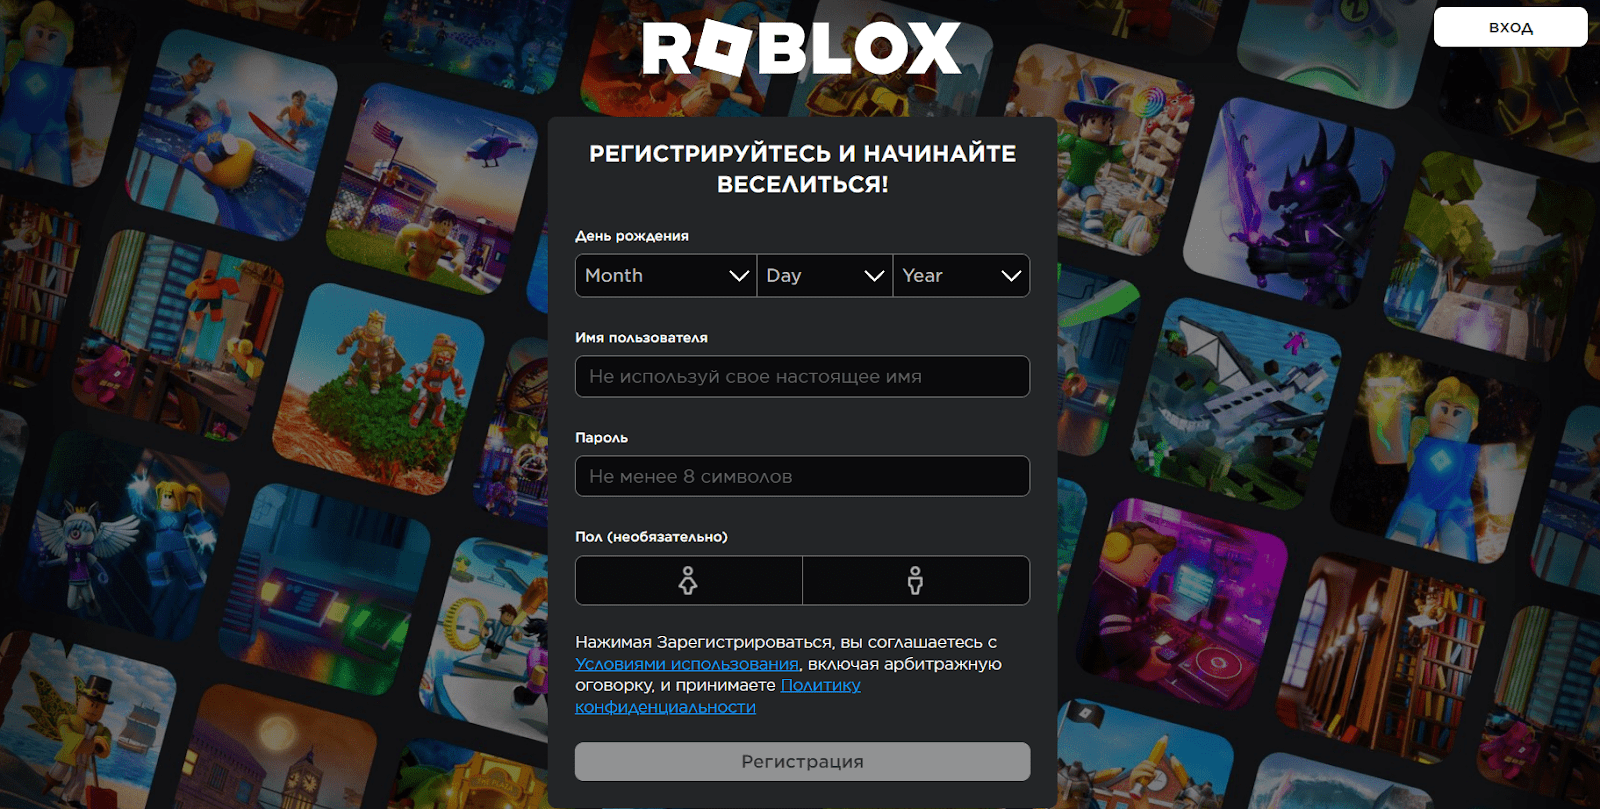Screen dimensions: 1600x809
Task: Click the username input field
Action: pos(802,376)
